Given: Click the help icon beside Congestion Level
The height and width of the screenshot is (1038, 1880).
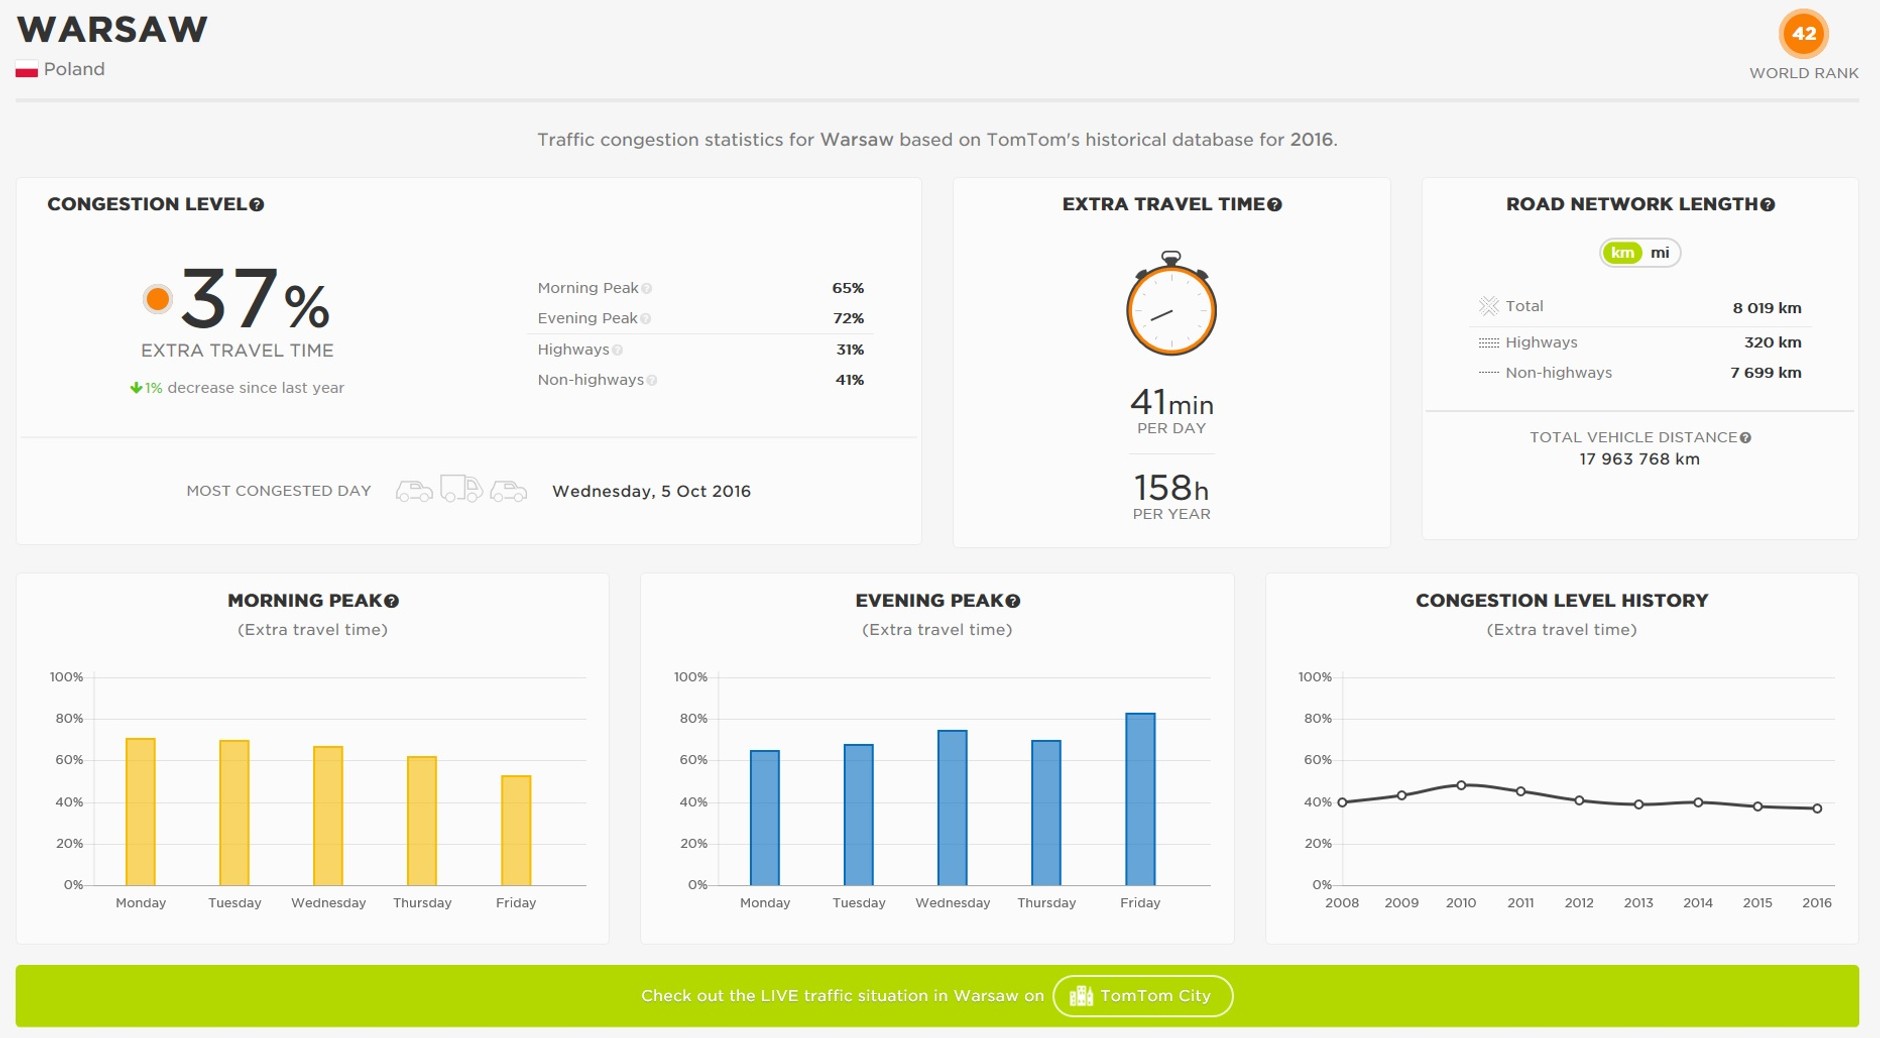Looking at the screenshot, I should pos(257,205).
